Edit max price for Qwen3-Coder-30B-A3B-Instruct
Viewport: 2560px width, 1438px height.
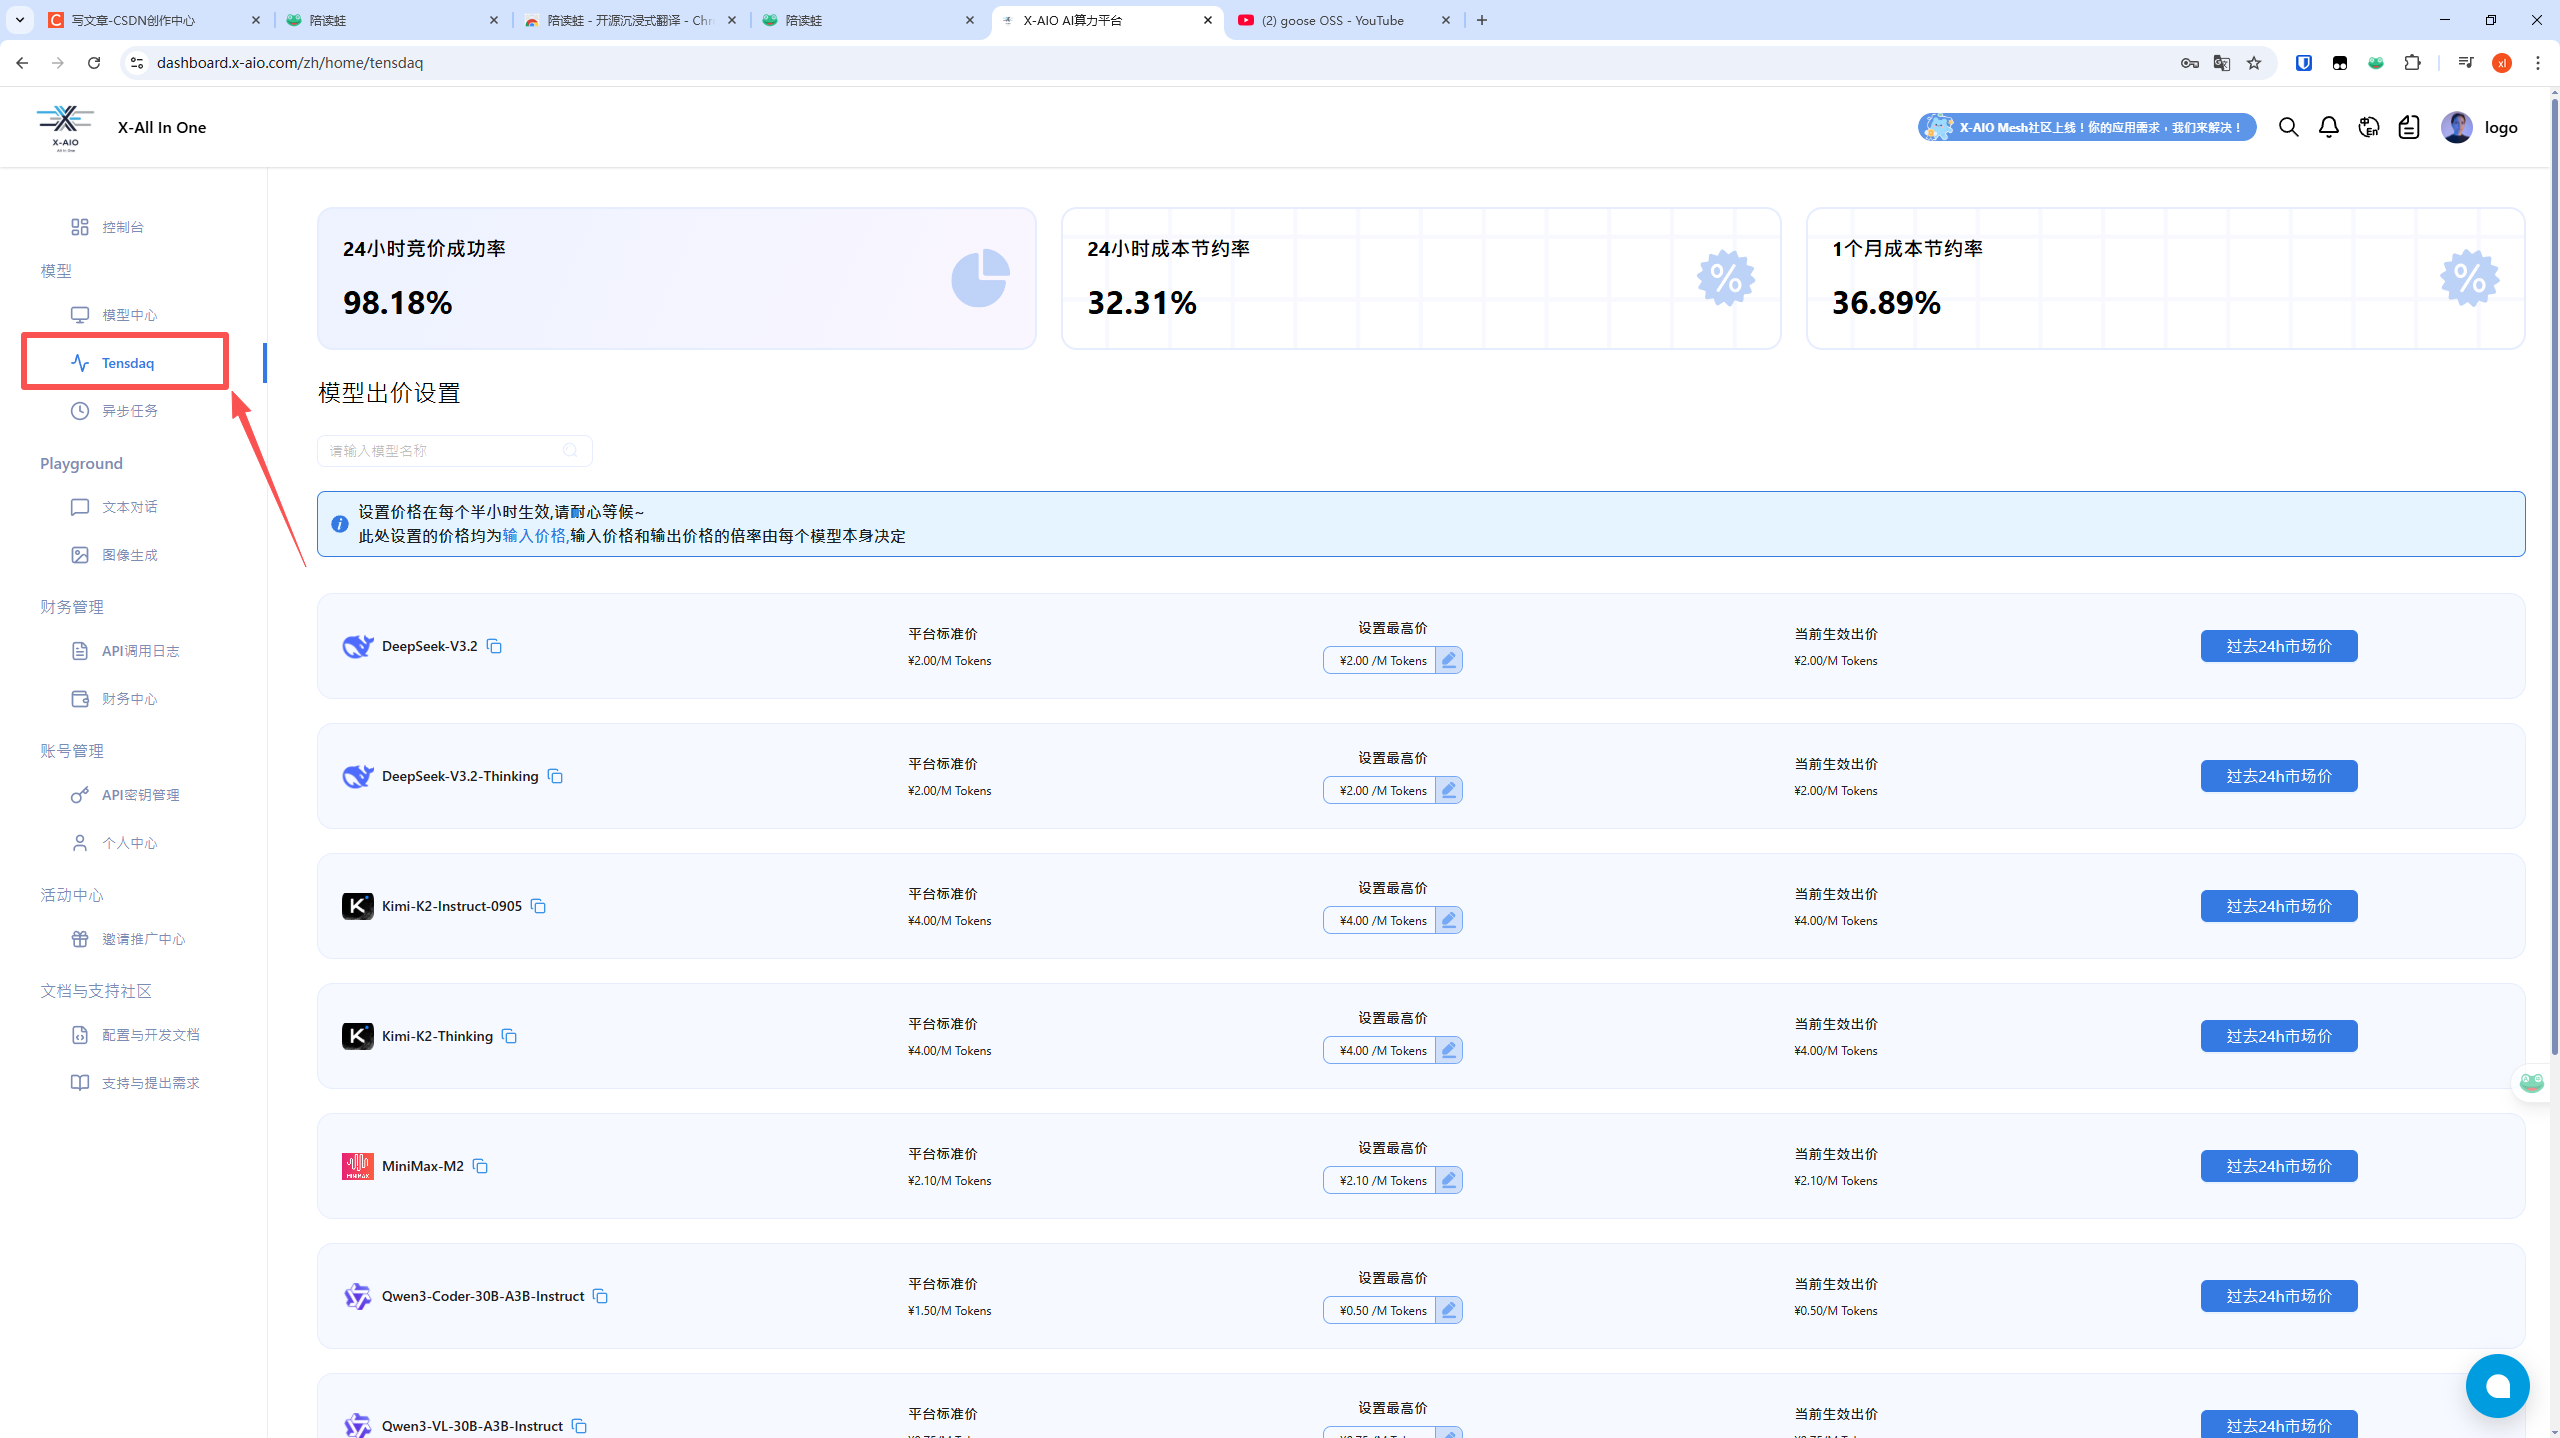pyautogui.click(x=1448, y=1310)
